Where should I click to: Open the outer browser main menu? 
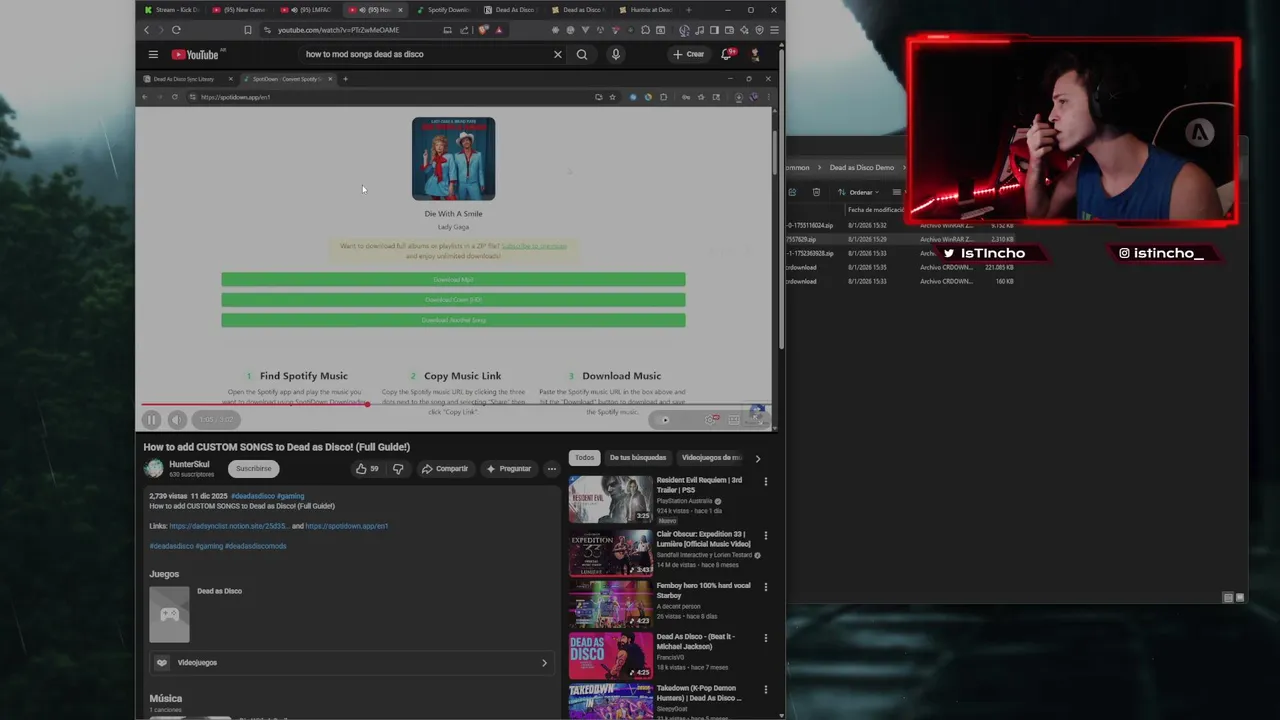click(x=774, y=30)
